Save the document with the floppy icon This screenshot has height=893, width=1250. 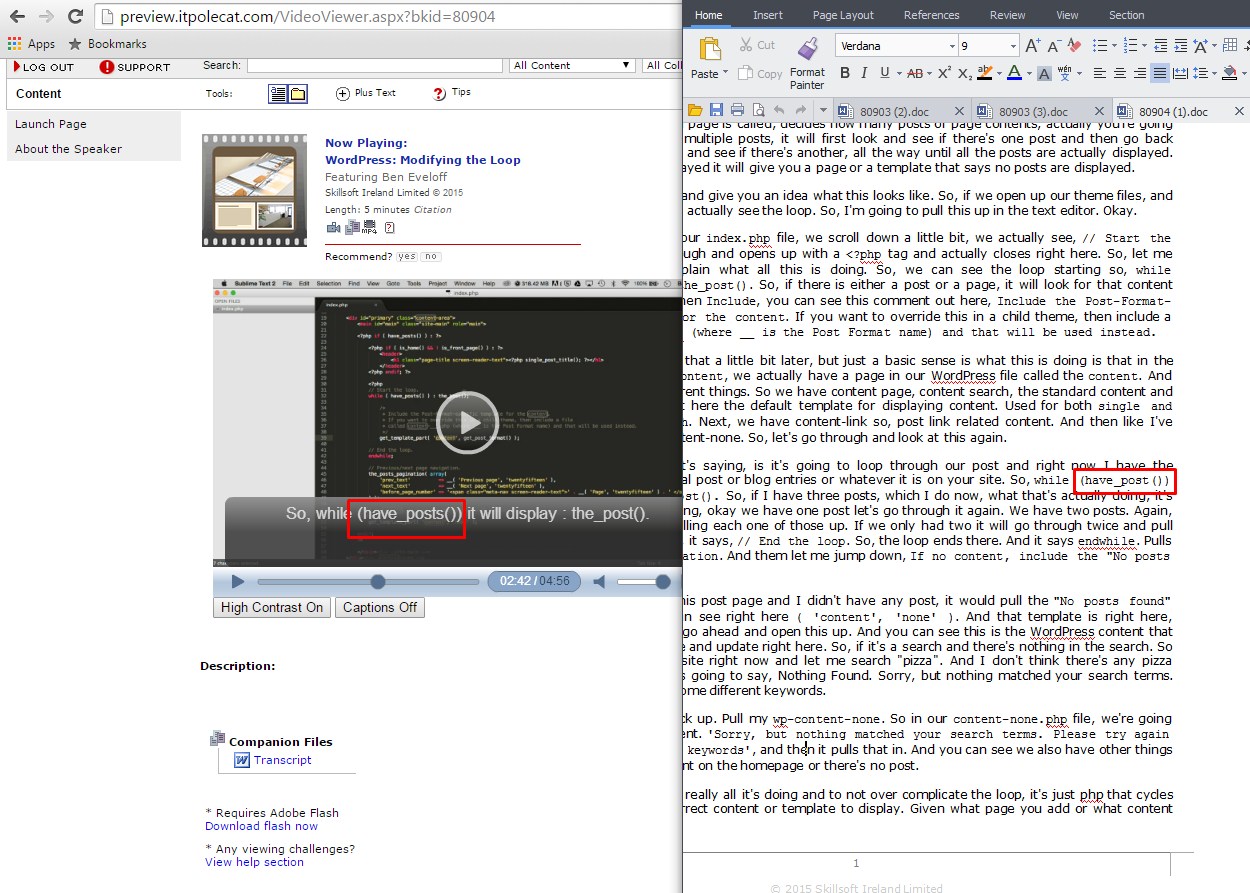(x=716, y=110)
